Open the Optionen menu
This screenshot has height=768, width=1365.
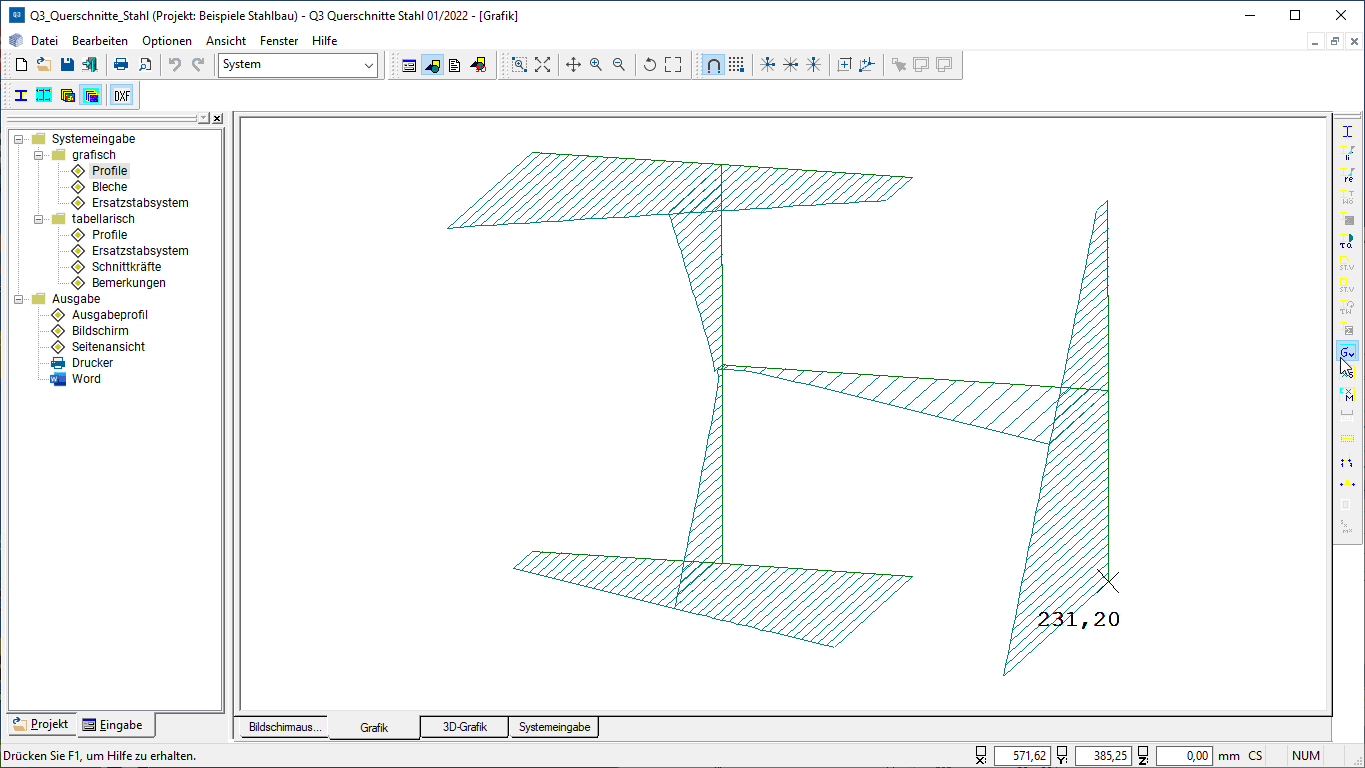click(x=167, y=41)
